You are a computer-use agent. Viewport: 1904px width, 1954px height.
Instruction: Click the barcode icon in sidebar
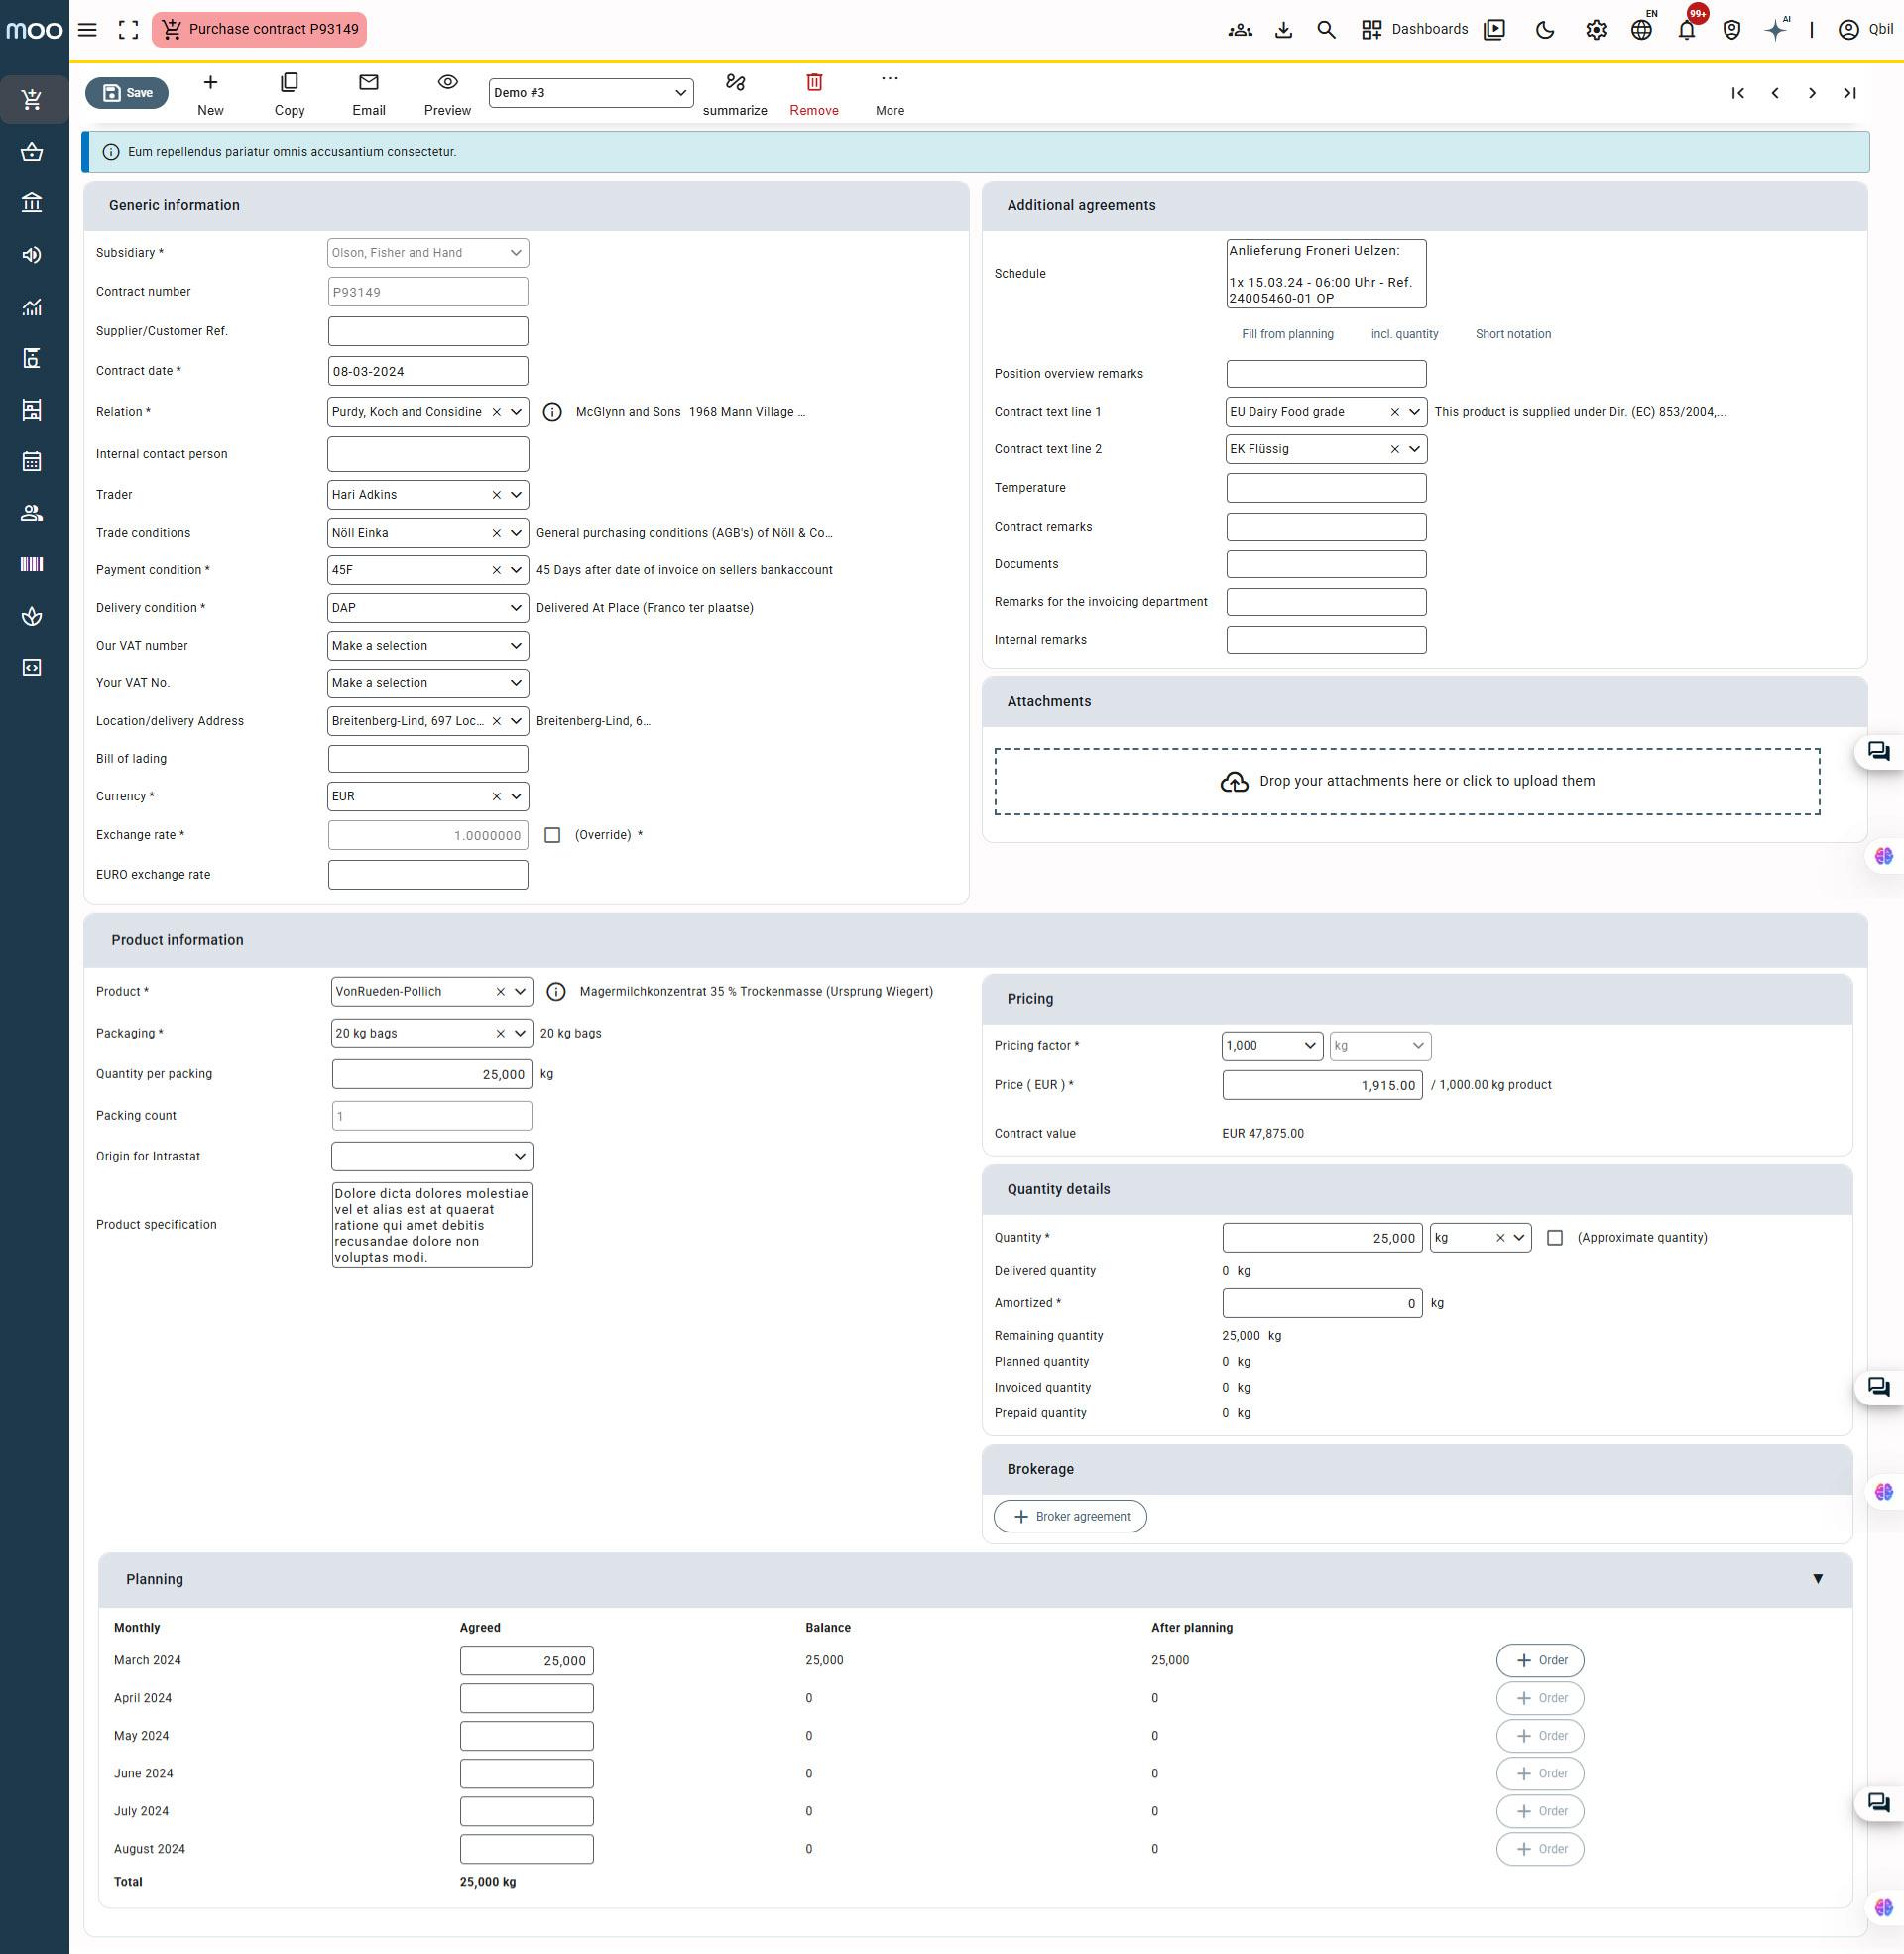tap(32, 565)
